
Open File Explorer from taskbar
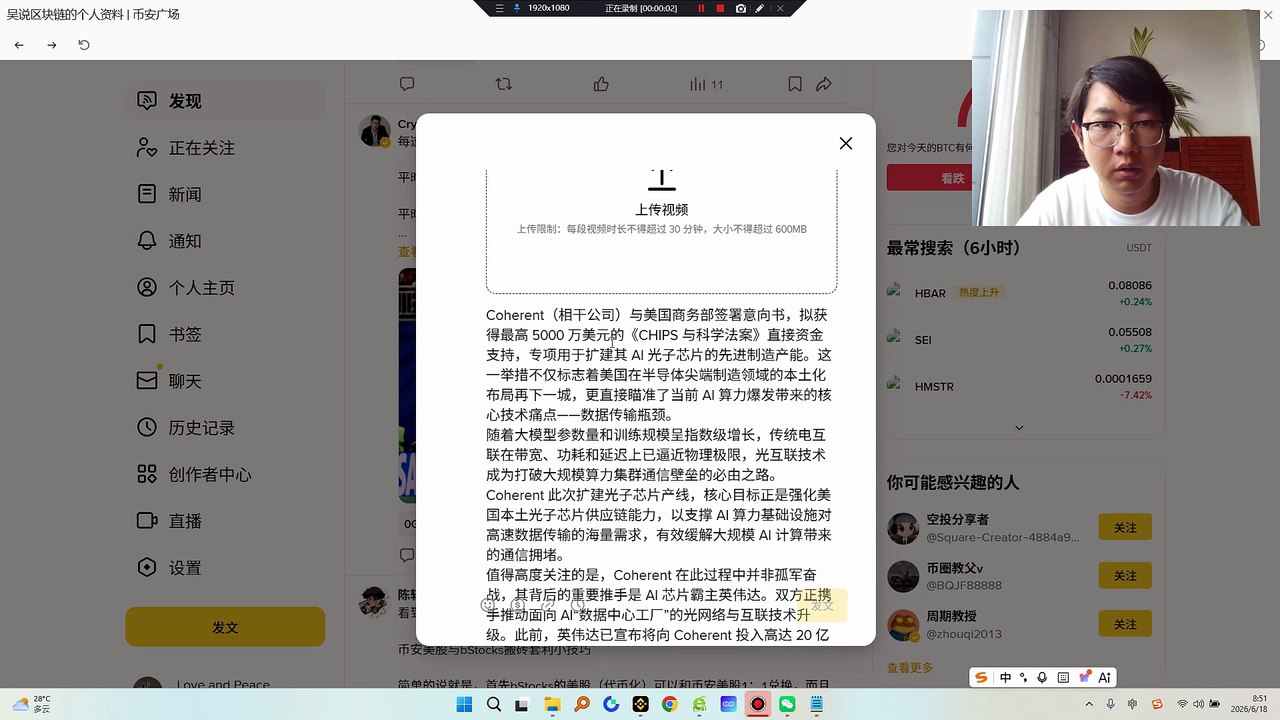(x=552, y=704)
